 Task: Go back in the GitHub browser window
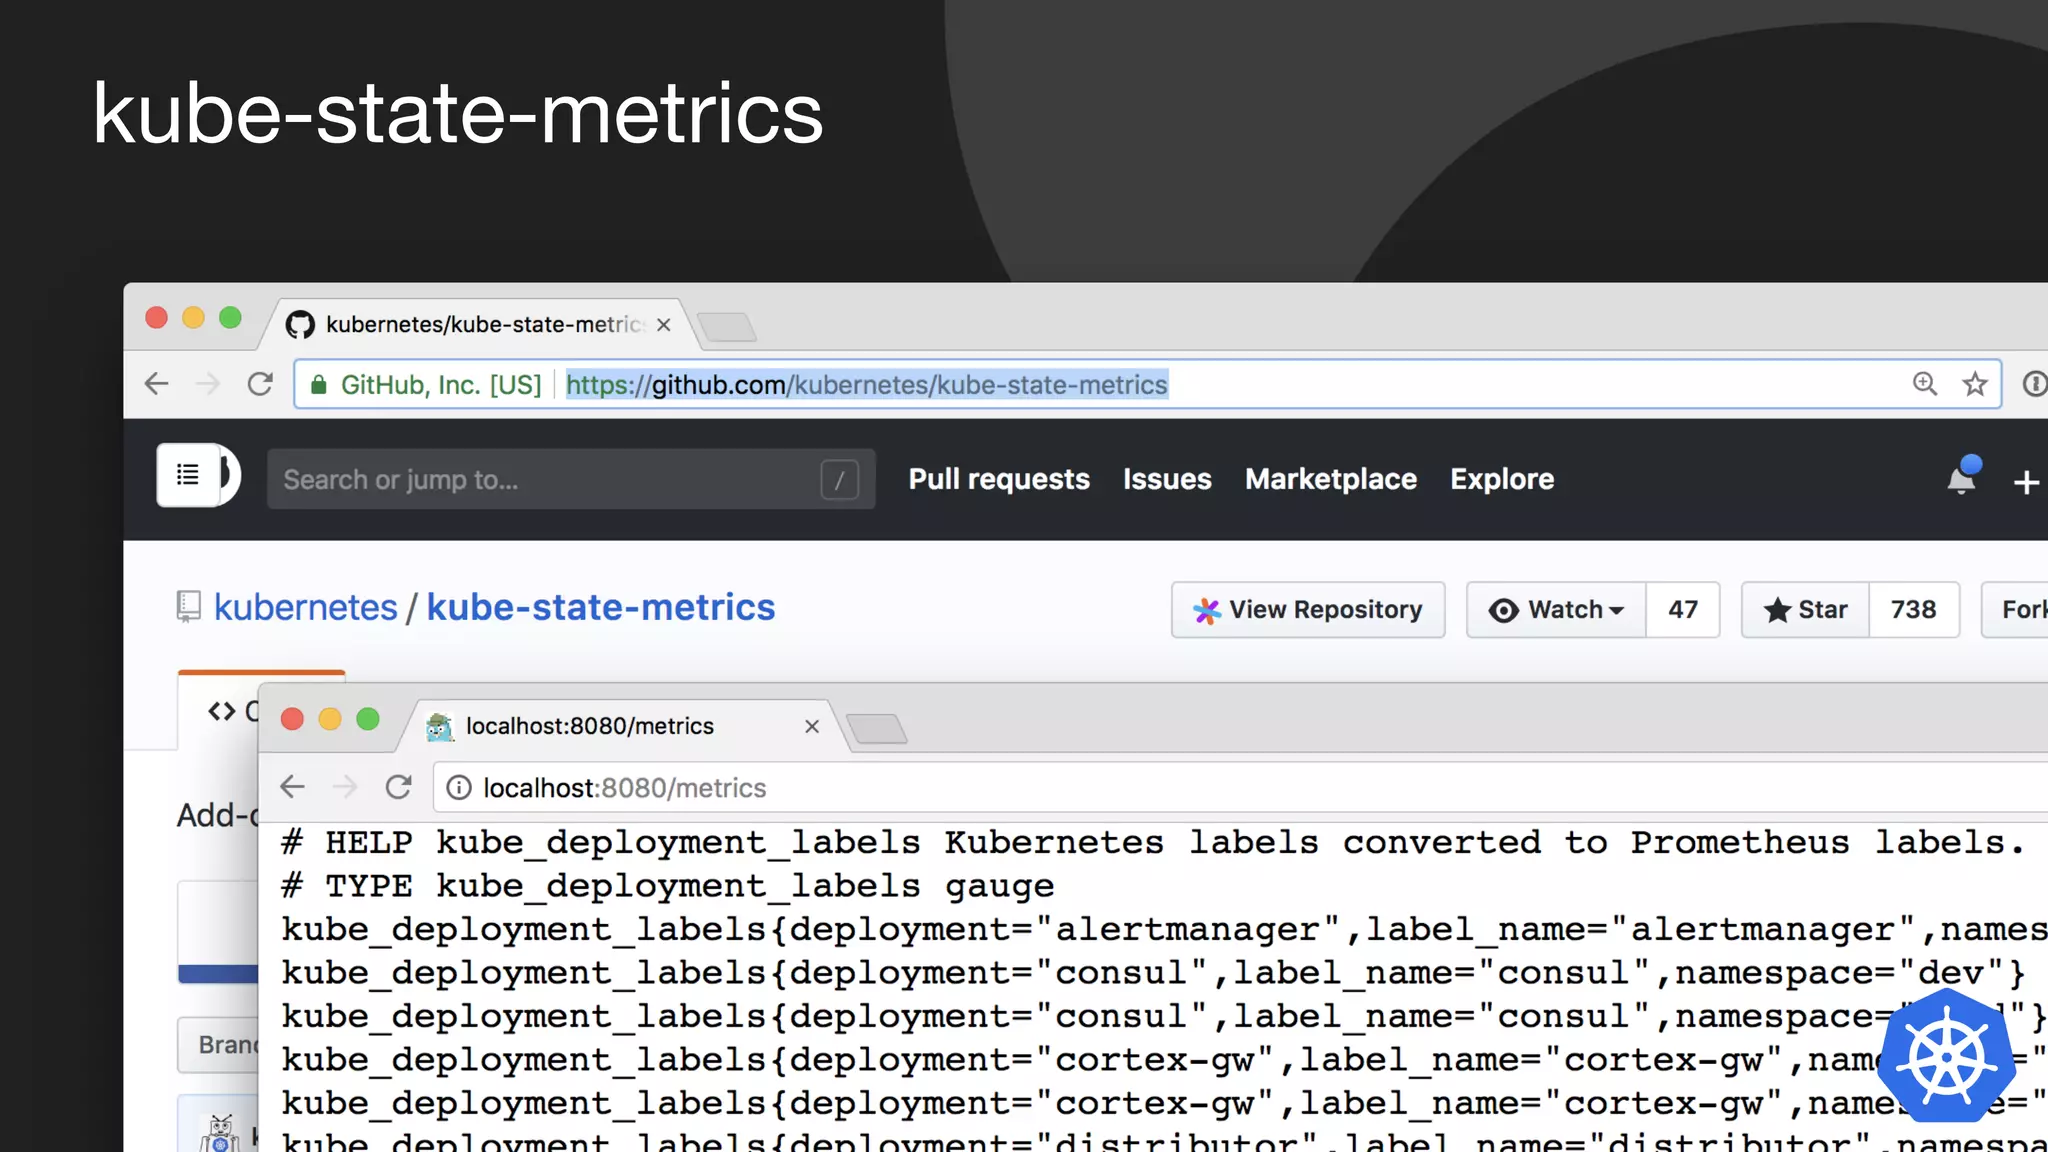(157, 384)
